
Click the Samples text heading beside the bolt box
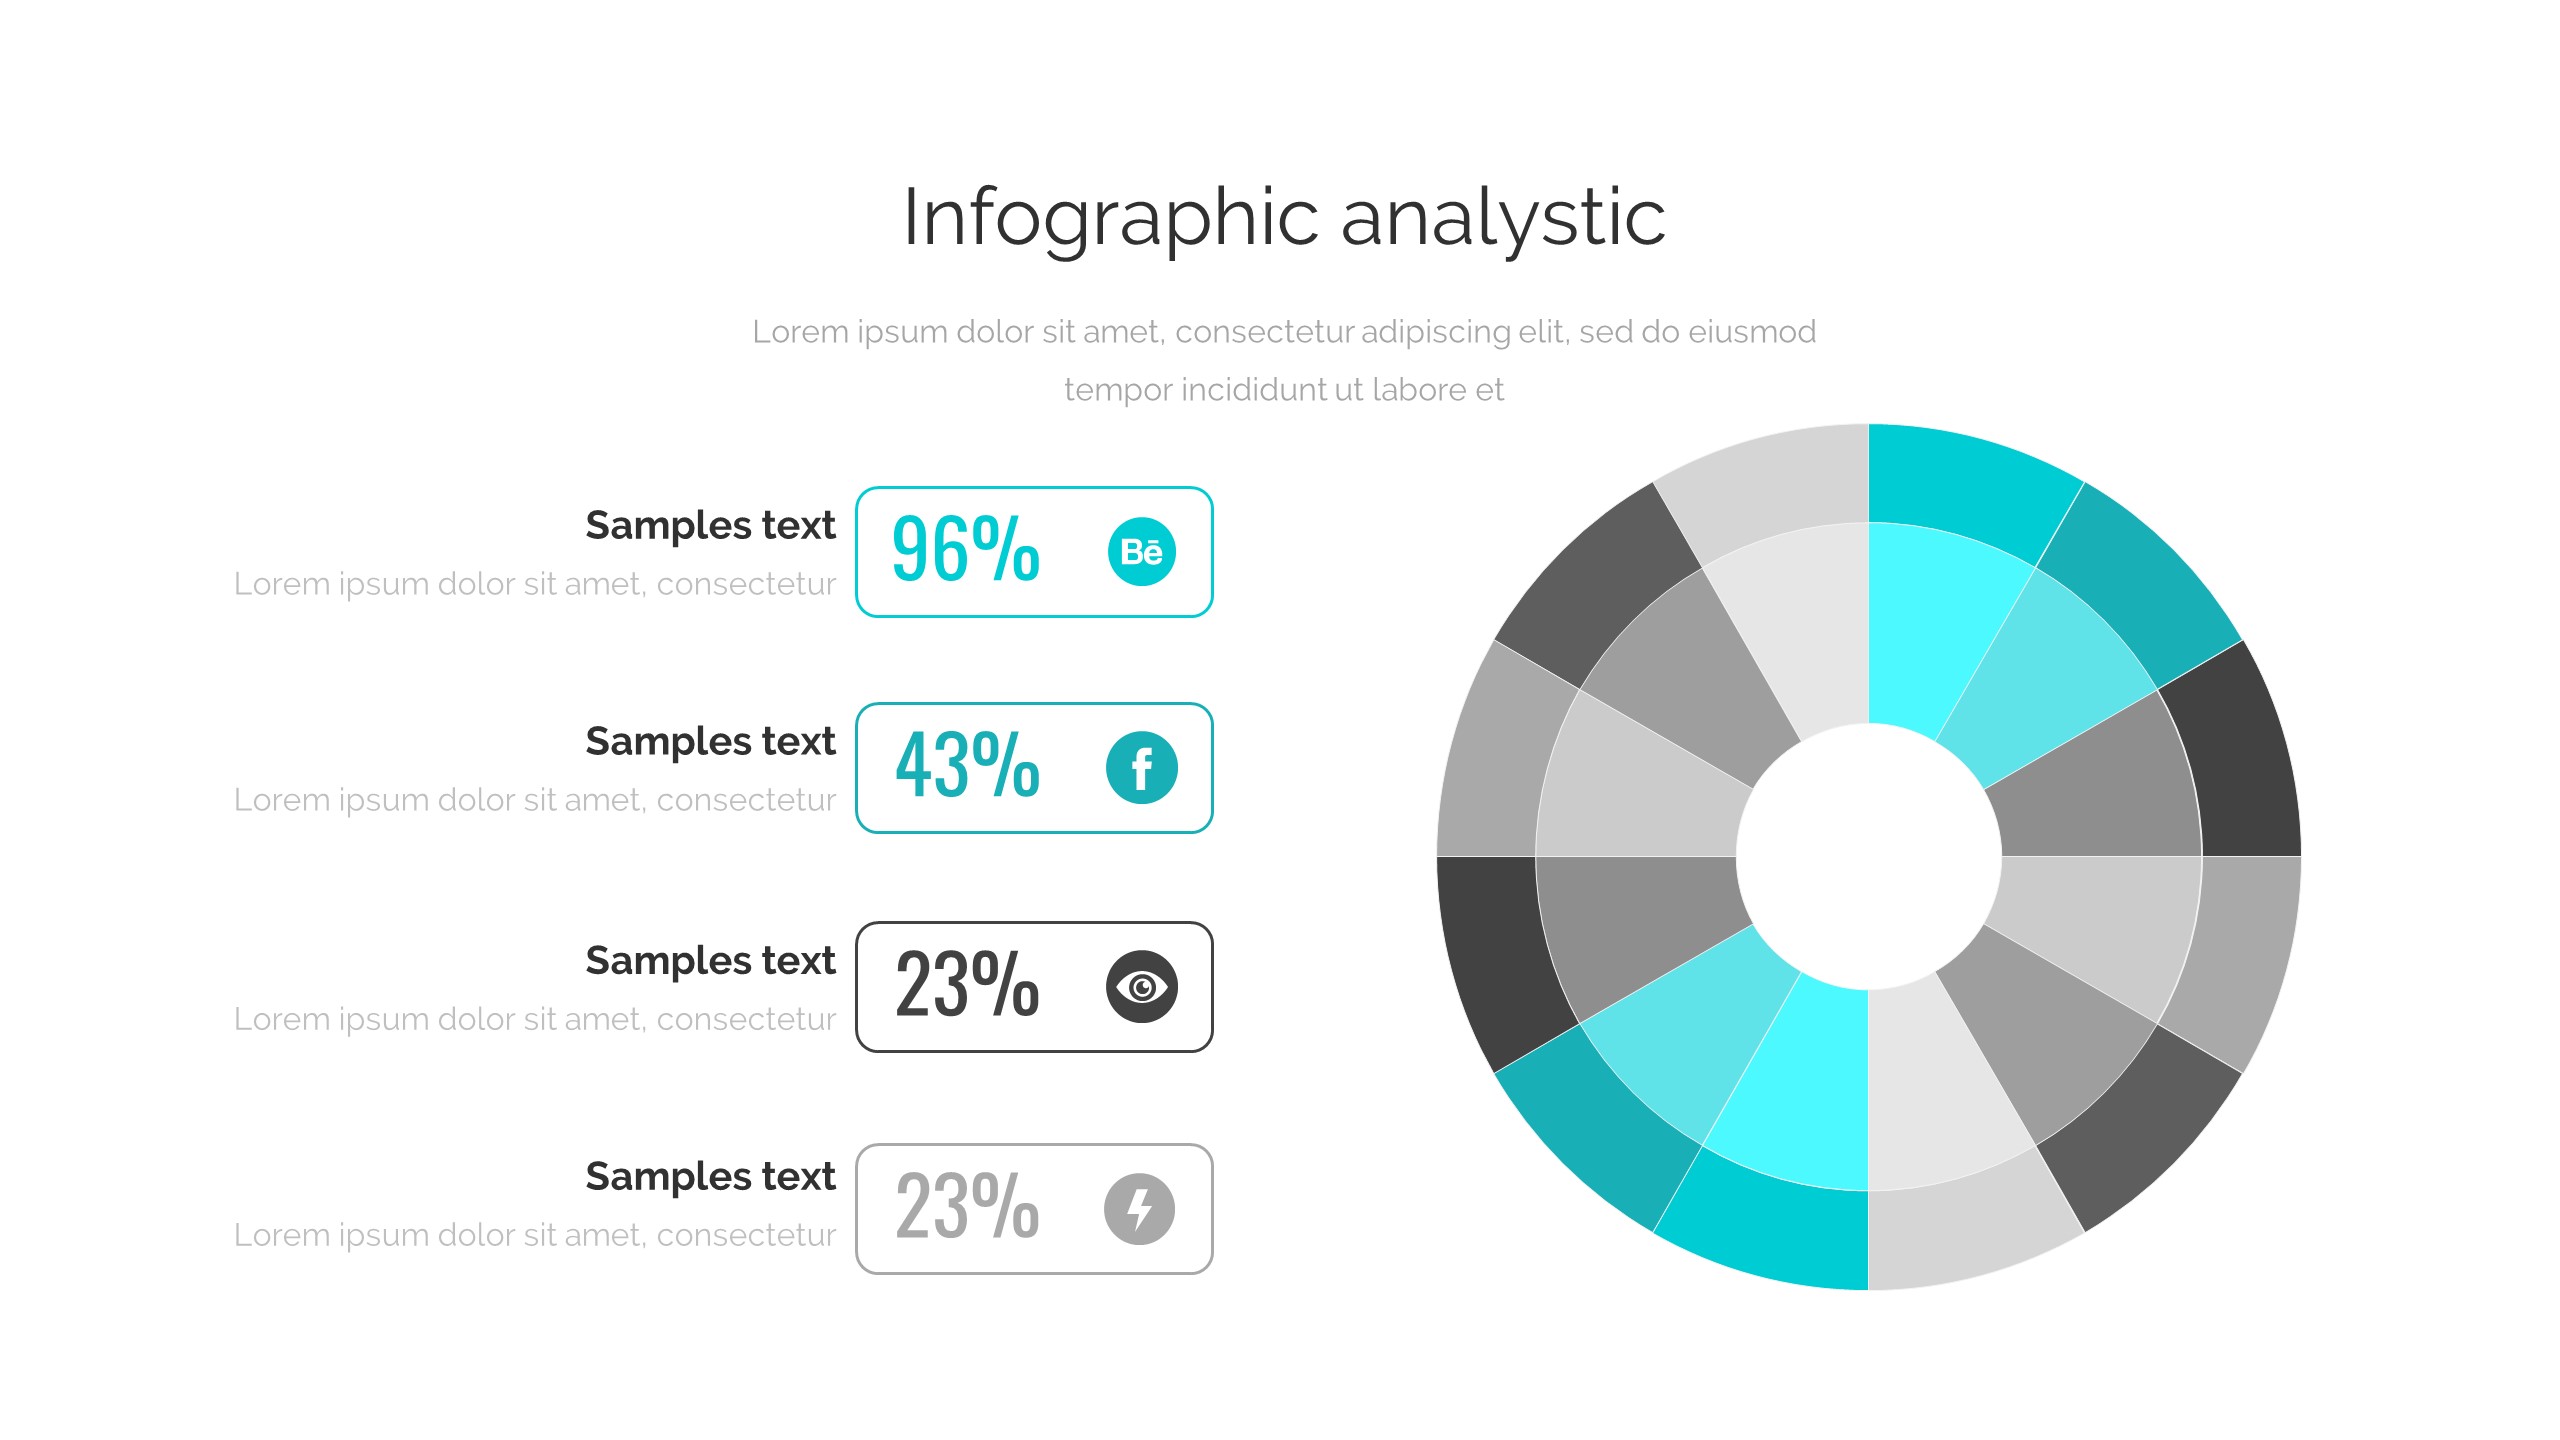(x=710, y=1176)
